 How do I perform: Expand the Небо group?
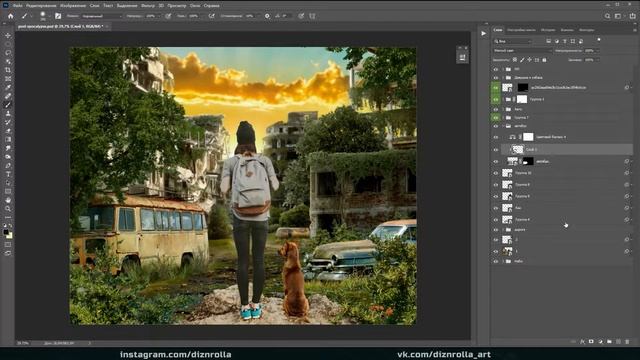pos(503,261)
